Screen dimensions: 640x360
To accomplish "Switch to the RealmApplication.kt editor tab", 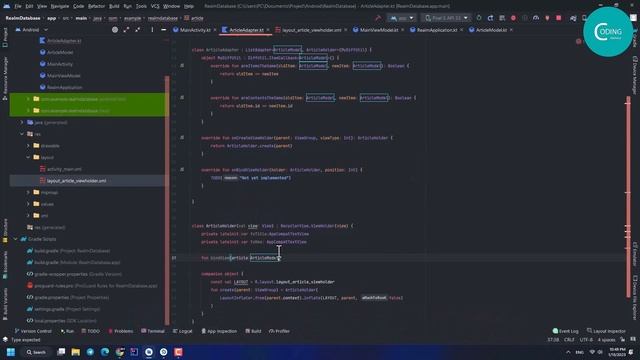I will (x=436, y=30).
